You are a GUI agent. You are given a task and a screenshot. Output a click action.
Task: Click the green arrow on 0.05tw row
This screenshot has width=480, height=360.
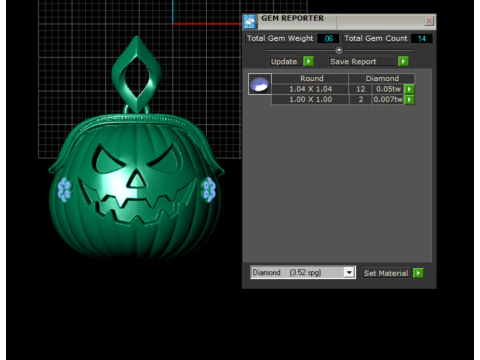pyautogui.click(x=409, y=89)
